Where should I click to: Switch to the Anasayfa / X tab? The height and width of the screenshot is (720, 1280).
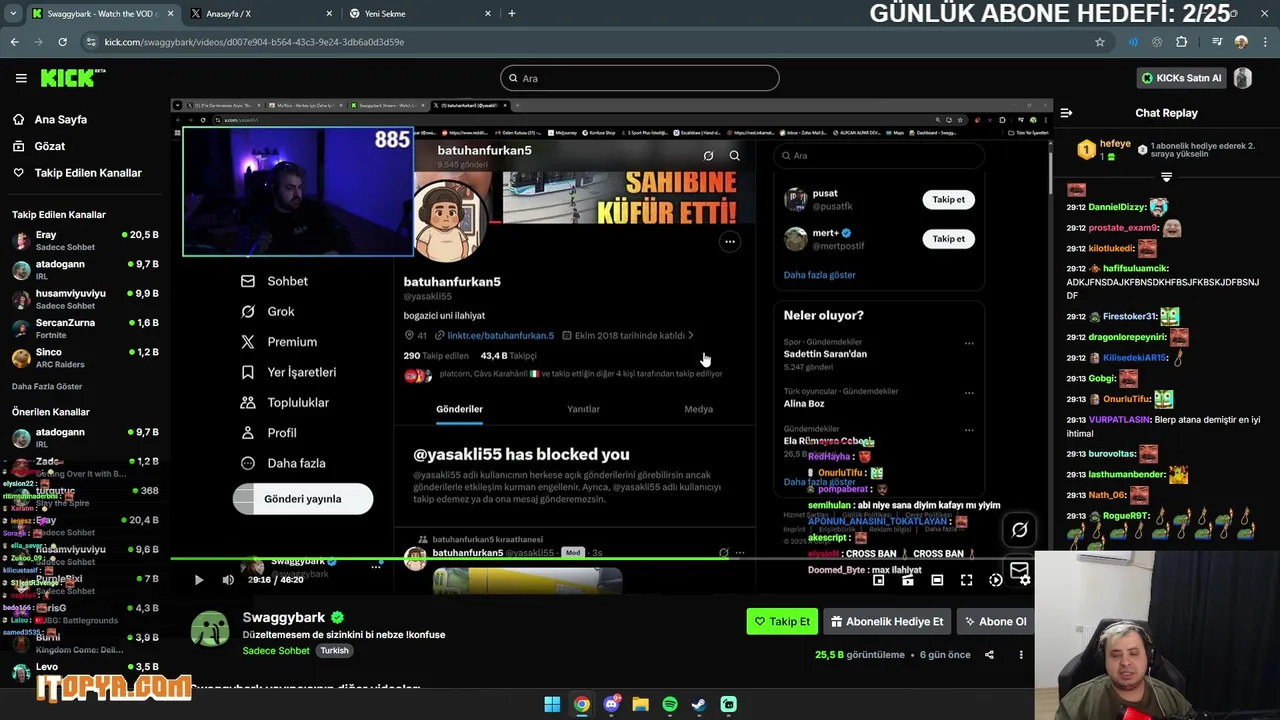[260, 14]
